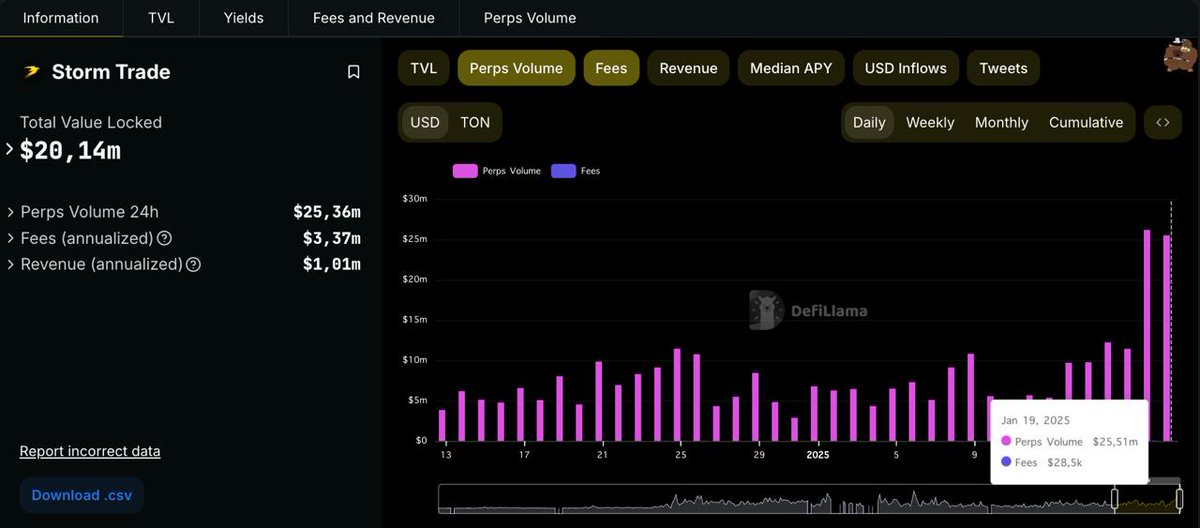This screenshot has height=528, width=1200.
Task: Click the $20,14m TVL value
Action: 70,150
